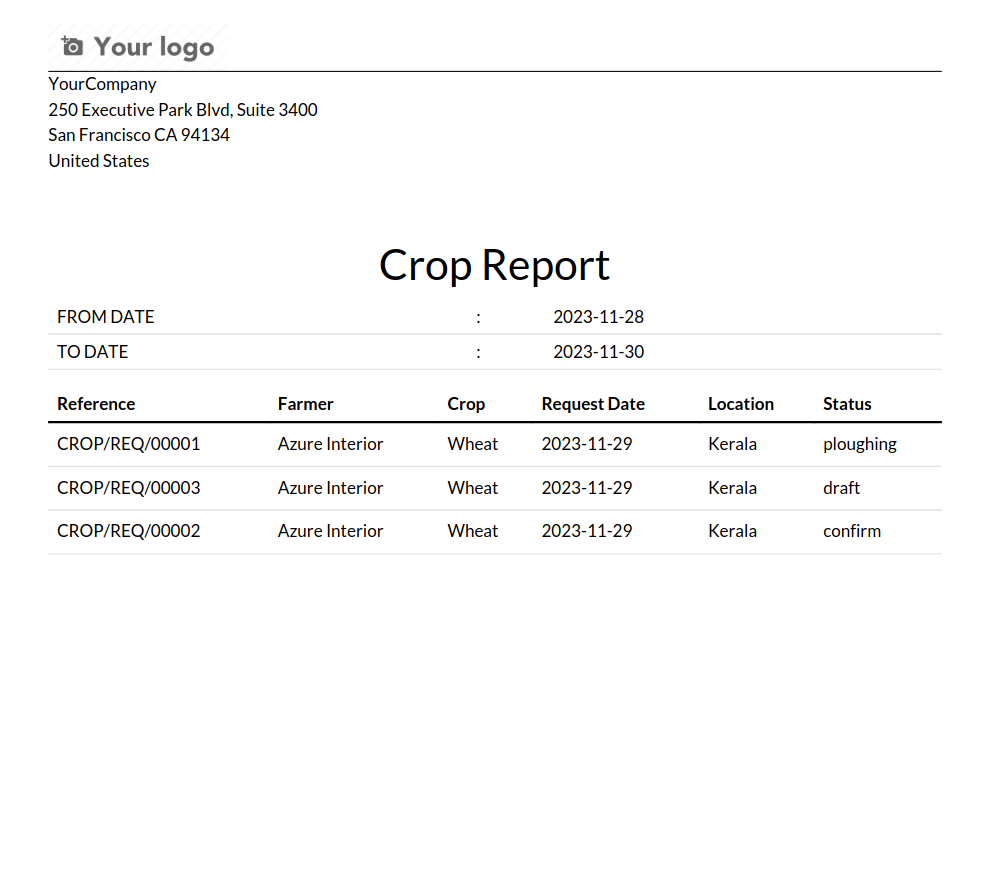Viewport: 983px width, 891px height.
Task: Select the YourCompany name line
Action: (103, 84)
